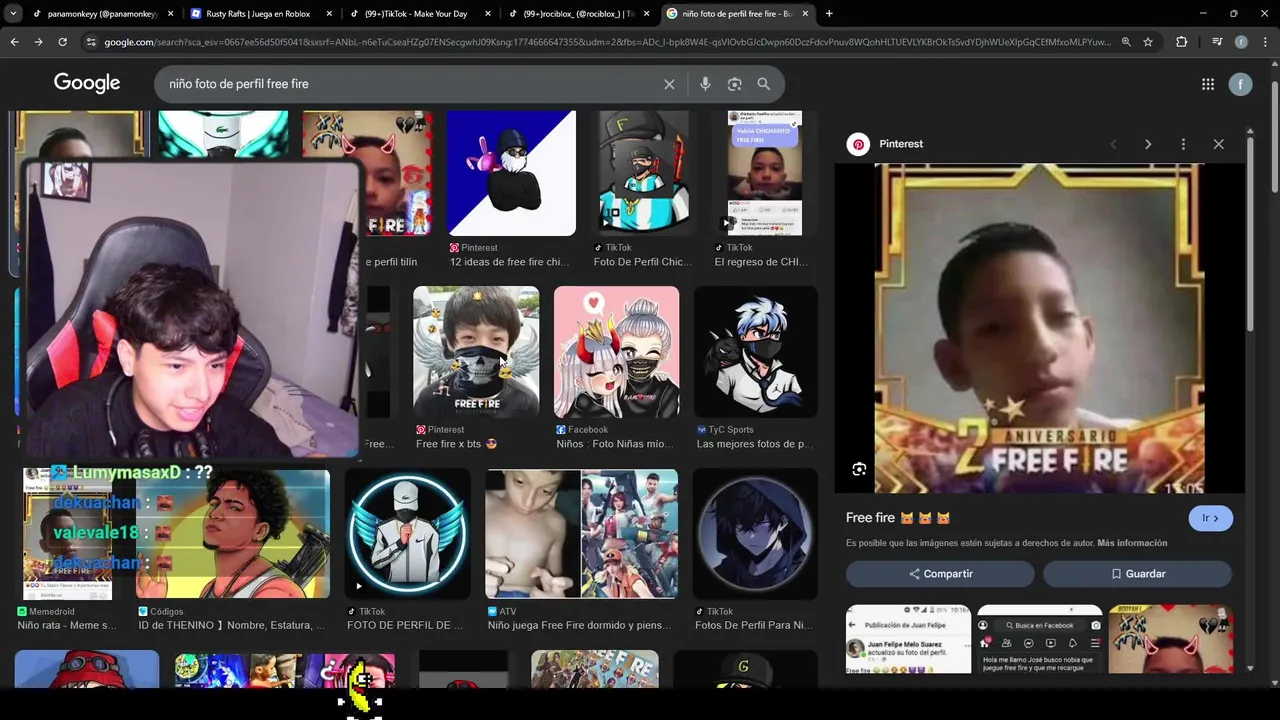Screen dimensions: 1280x720
Task: Switch to TikTok Make Your Day tab
Action: pos(418,14)
